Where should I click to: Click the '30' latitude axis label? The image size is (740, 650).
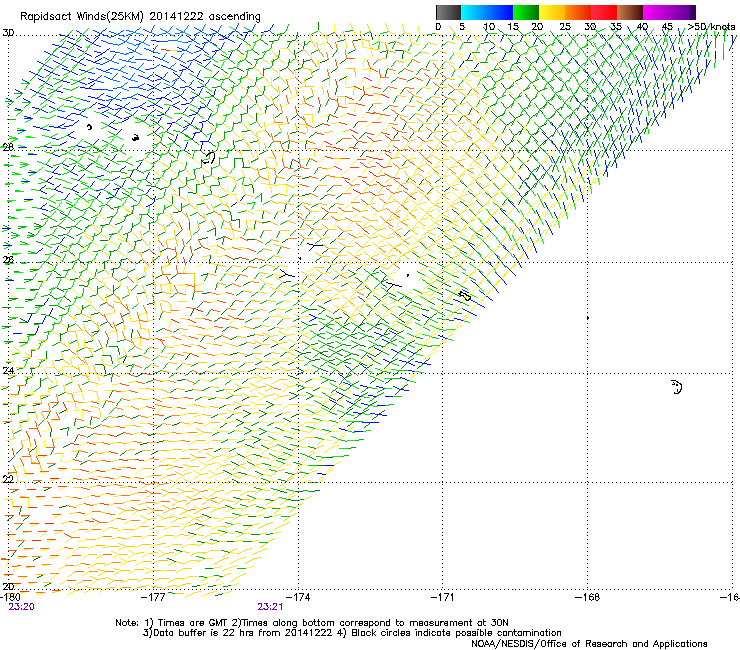(x=8, y=33)
